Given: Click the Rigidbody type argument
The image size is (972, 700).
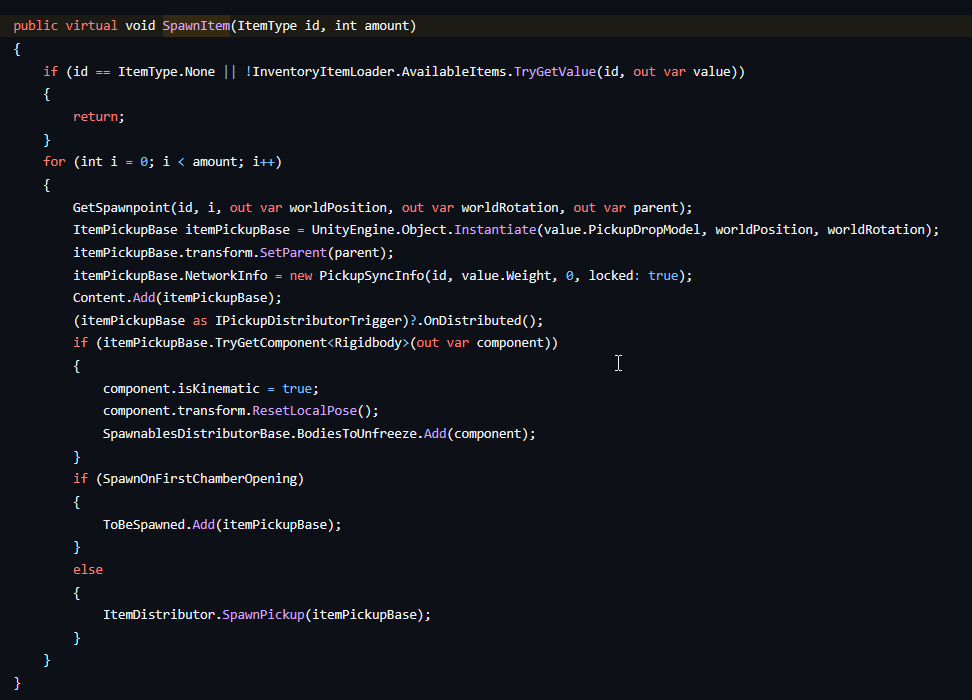Looking at the screenshot, I should pos(368,343).
